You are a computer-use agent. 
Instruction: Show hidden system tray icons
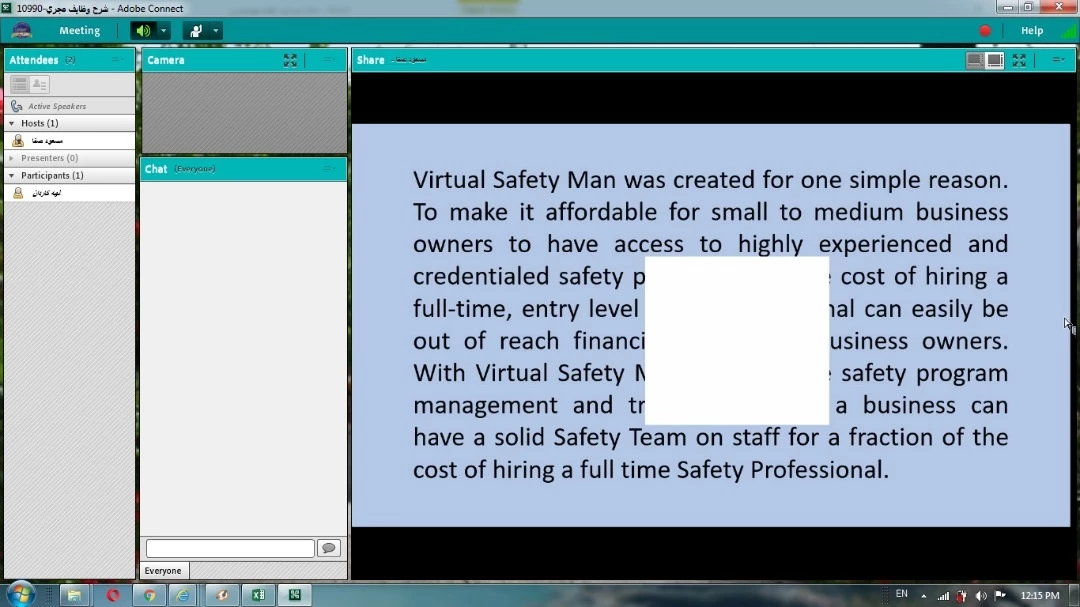coord(924,596)
